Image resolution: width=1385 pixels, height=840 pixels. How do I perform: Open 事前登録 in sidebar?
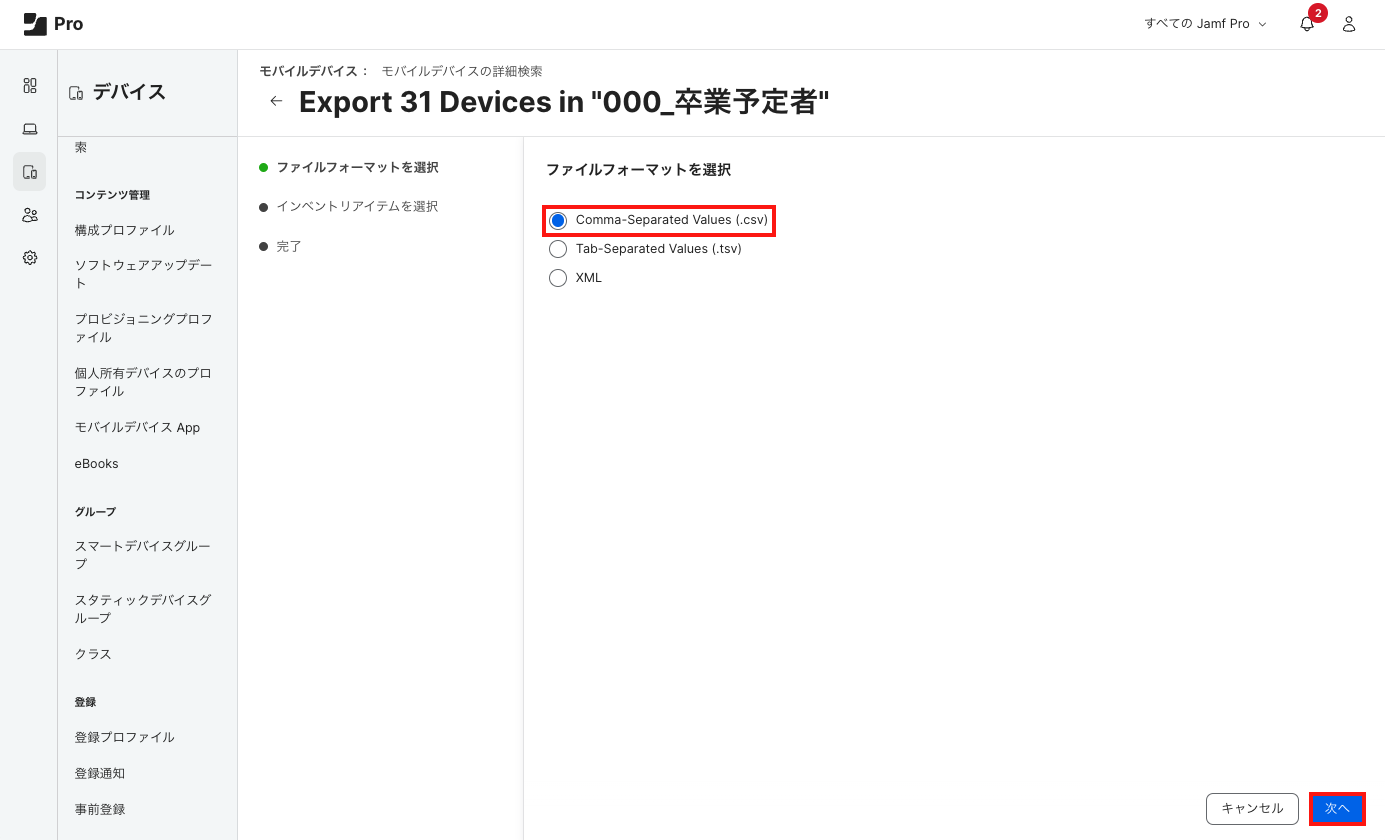pyautogui.click(x=100, y=809)
